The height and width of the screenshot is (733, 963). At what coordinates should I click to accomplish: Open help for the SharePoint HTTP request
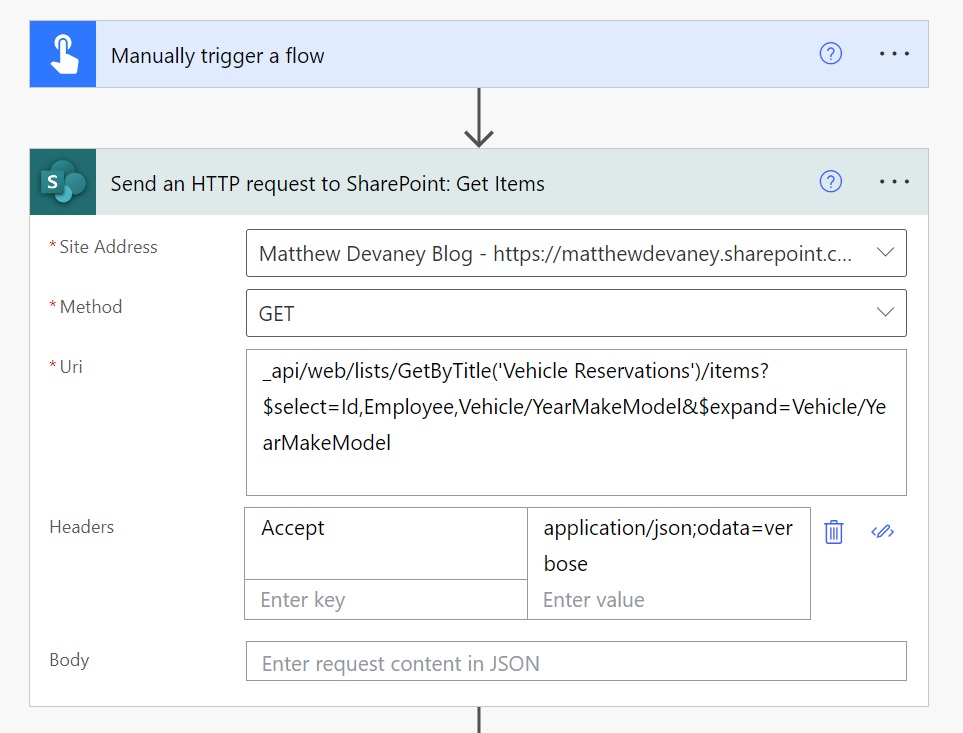click(x=830, y=182)
